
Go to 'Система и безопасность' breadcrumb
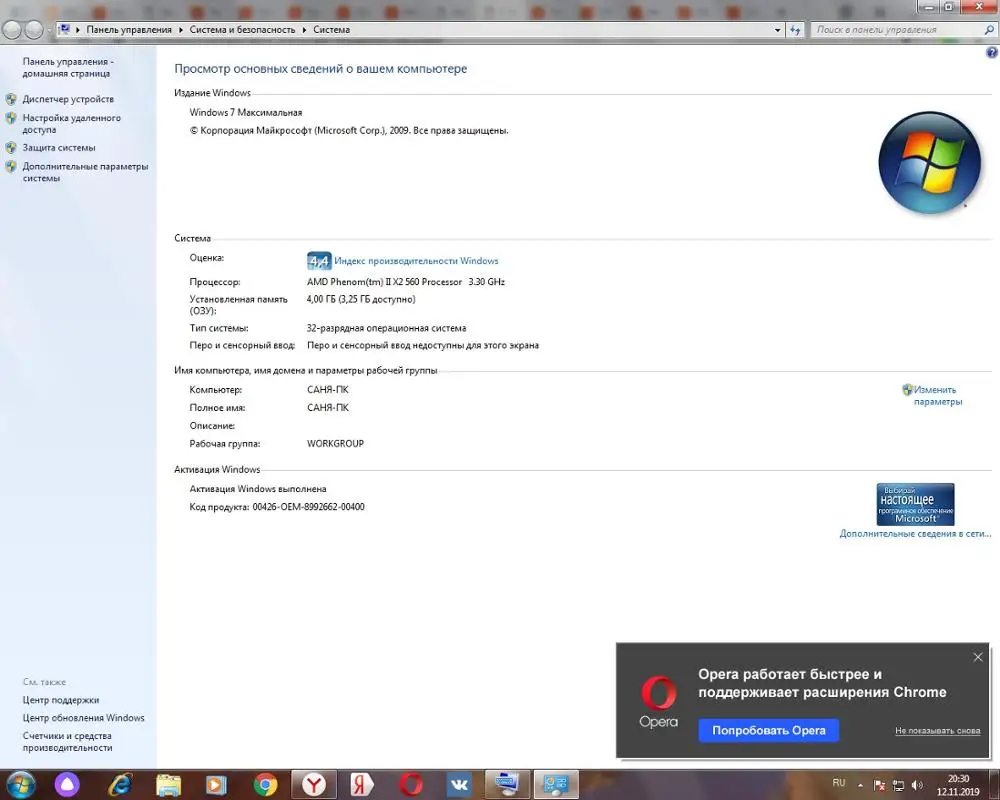(242, 29)
